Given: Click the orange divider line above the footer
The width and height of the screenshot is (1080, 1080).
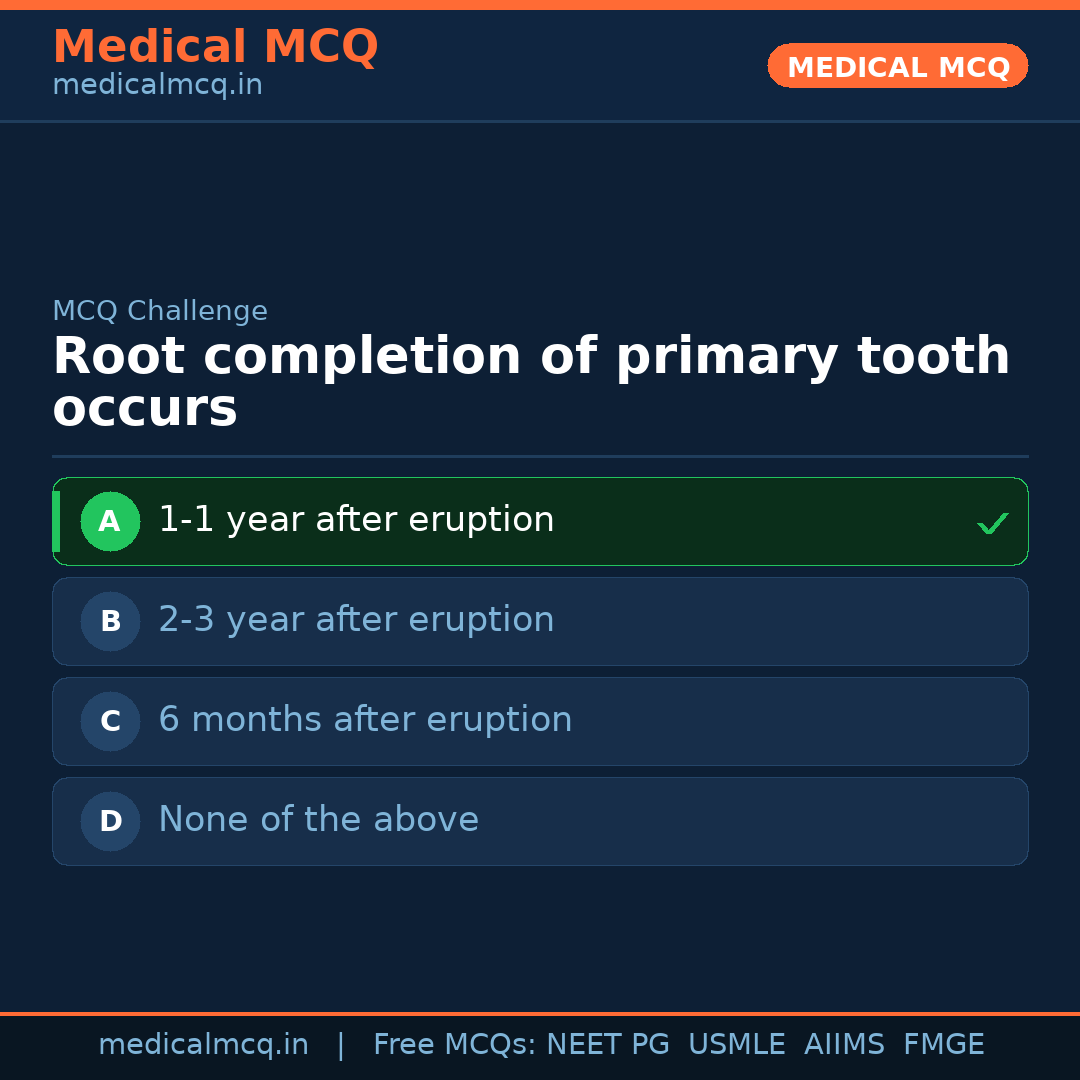Looking at the screenshot, I should click(540, 1012).
